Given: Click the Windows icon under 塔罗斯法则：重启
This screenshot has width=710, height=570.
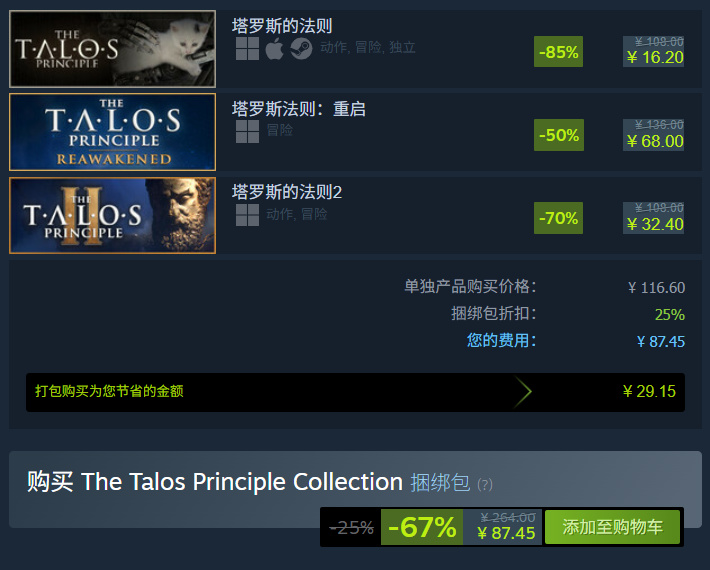Looking at the screenshot, I should coord(247,131).
